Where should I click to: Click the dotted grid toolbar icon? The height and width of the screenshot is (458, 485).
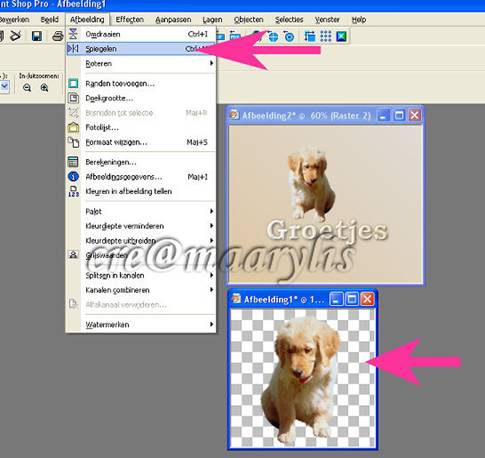pos(326,36)
